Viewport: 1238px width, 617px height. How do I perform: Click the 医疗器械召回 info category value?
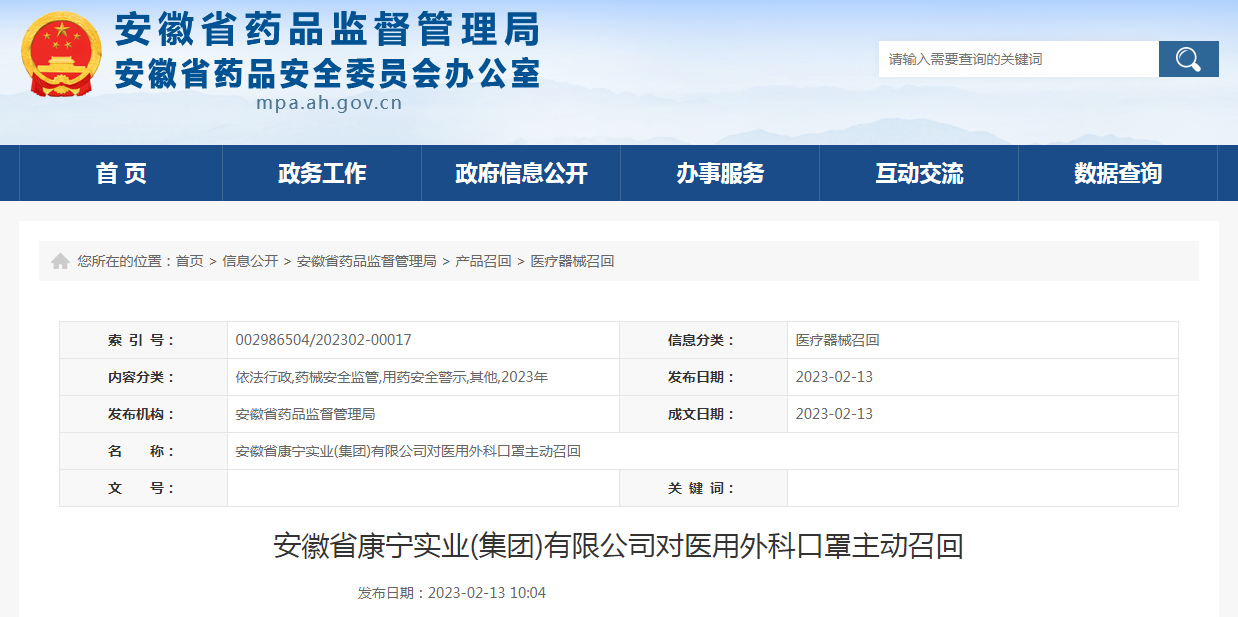[838, 340]
